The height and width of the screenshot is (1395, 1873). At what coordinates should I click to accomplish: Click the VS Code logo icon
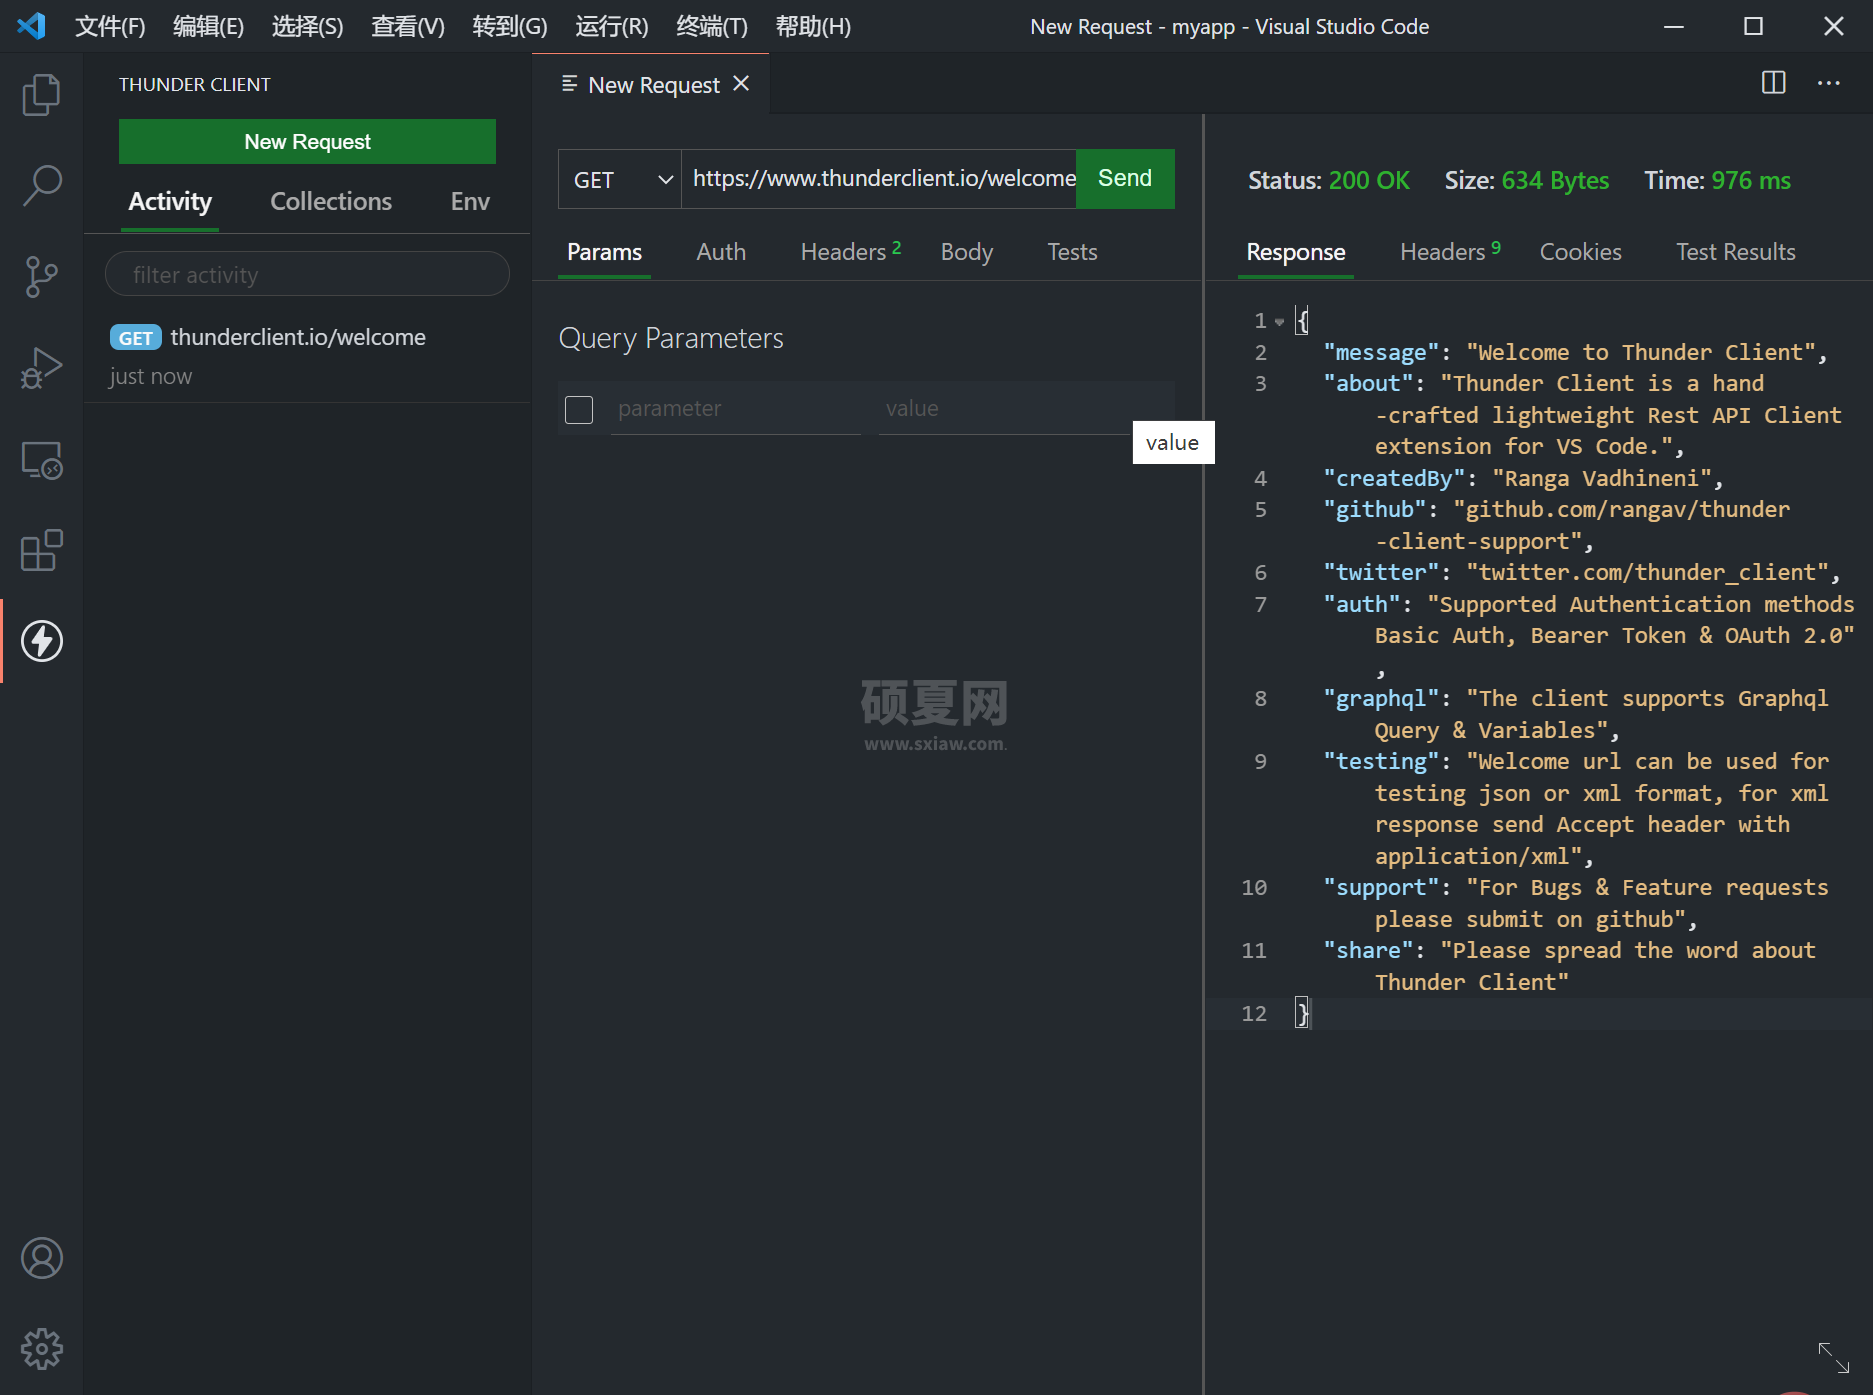point(31,26)
